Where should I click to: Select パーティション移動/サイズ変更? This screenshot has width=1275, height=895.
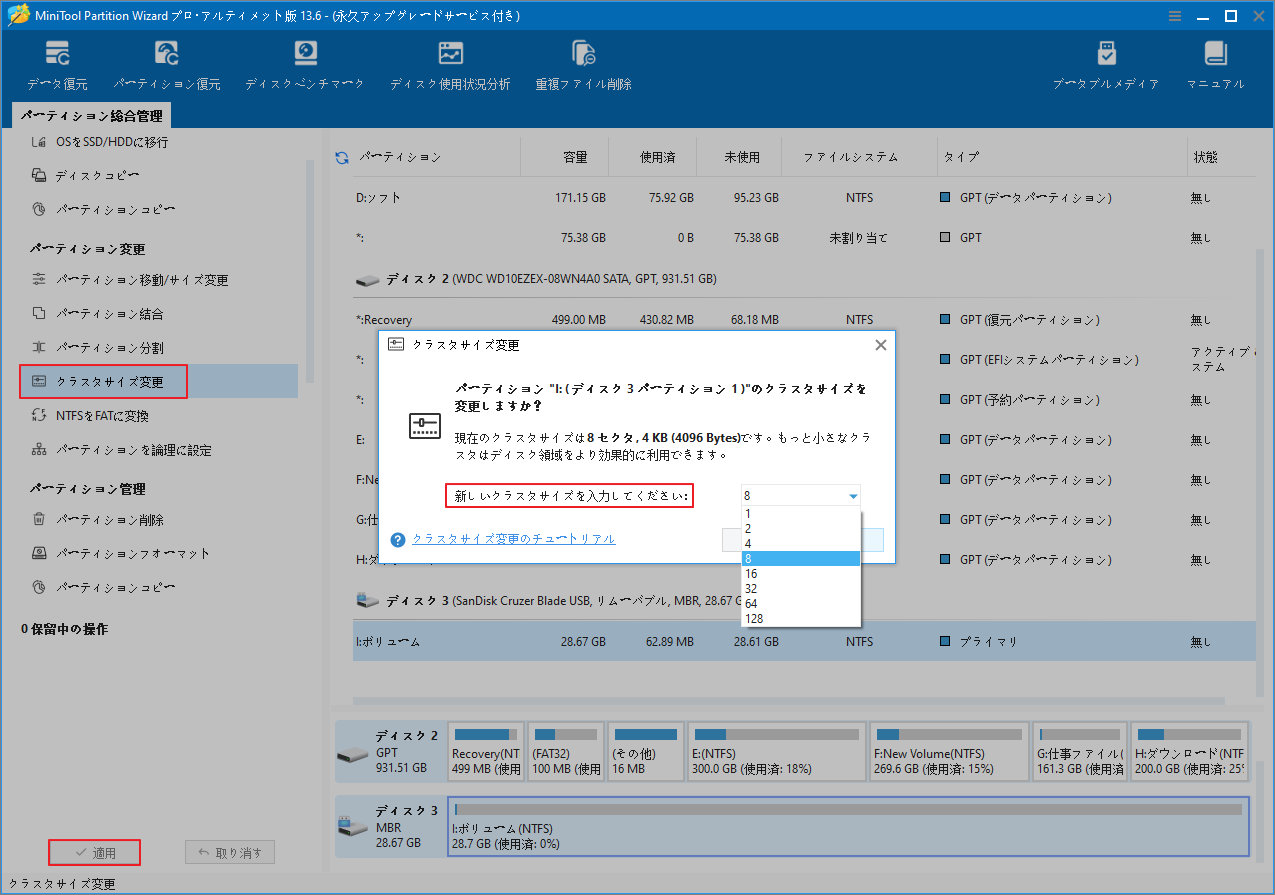[x=131, y=280]
